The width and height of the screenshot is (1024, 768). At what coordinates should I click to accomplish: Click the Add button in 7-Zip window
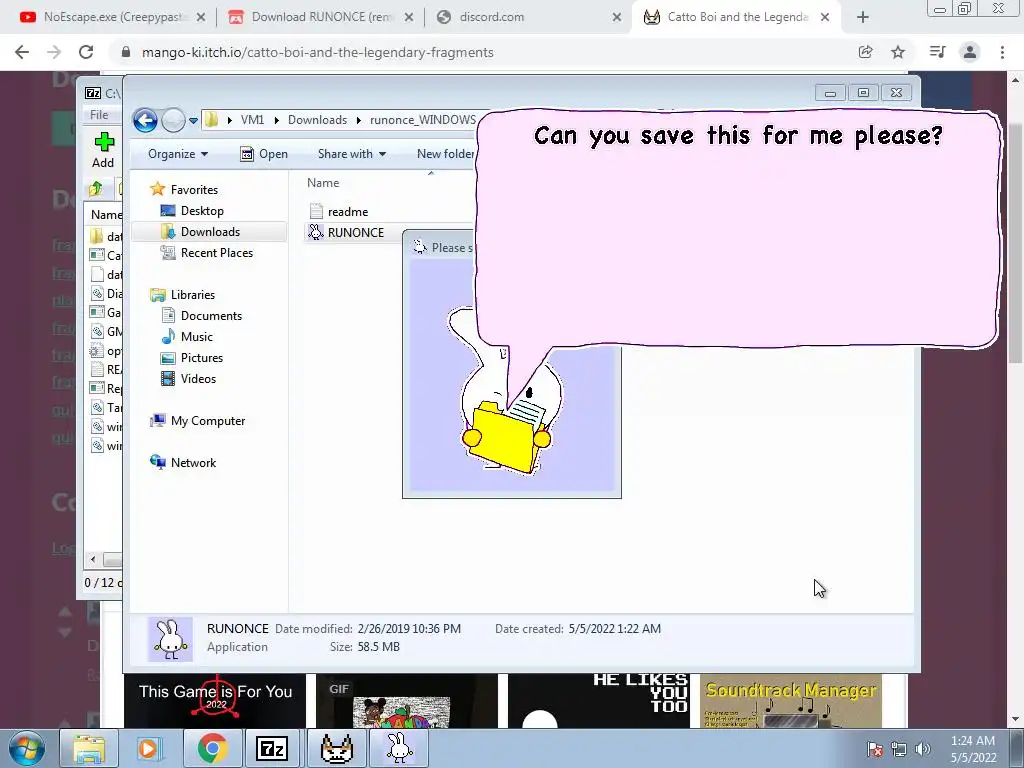(x=103, y=150)
